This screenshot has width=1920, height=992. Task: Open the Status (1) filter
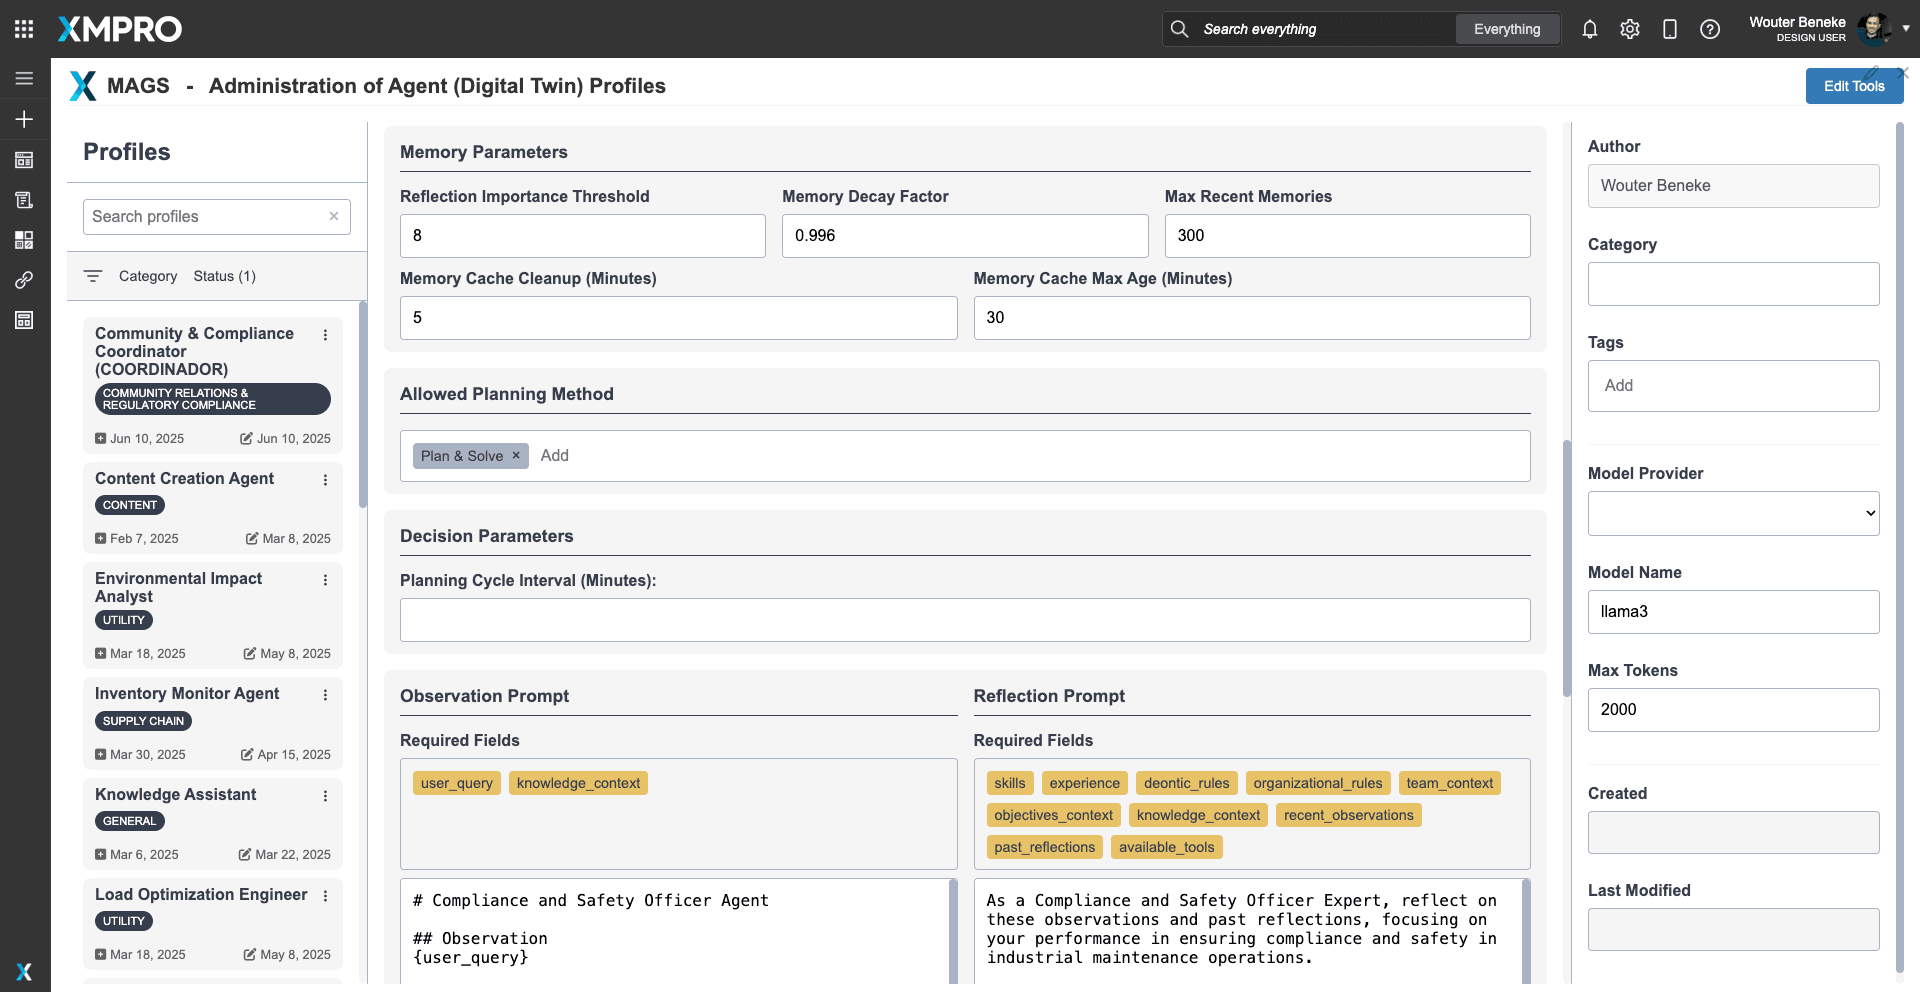pyautogui.click(x=224, y=276)
